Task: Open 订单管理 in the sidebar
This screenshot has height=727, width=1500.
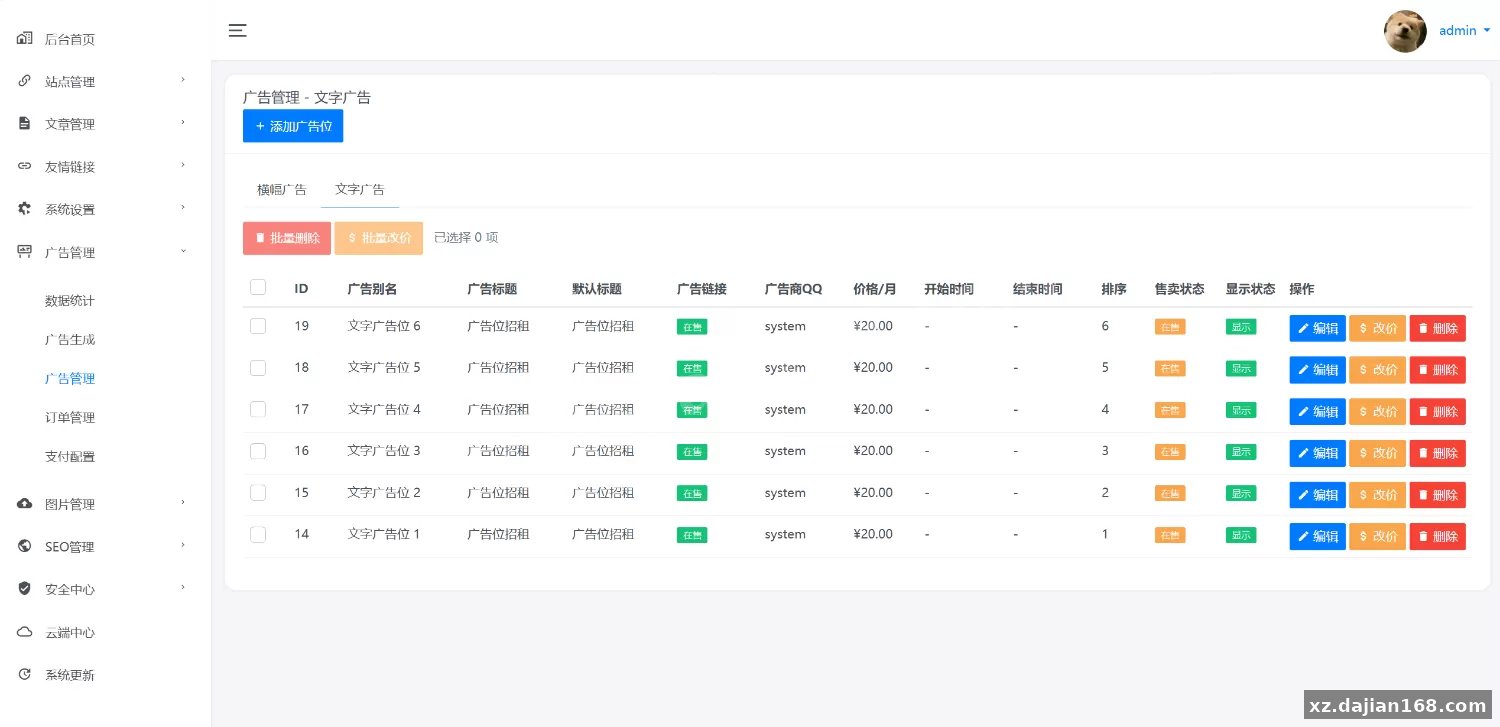Action: 70,418
